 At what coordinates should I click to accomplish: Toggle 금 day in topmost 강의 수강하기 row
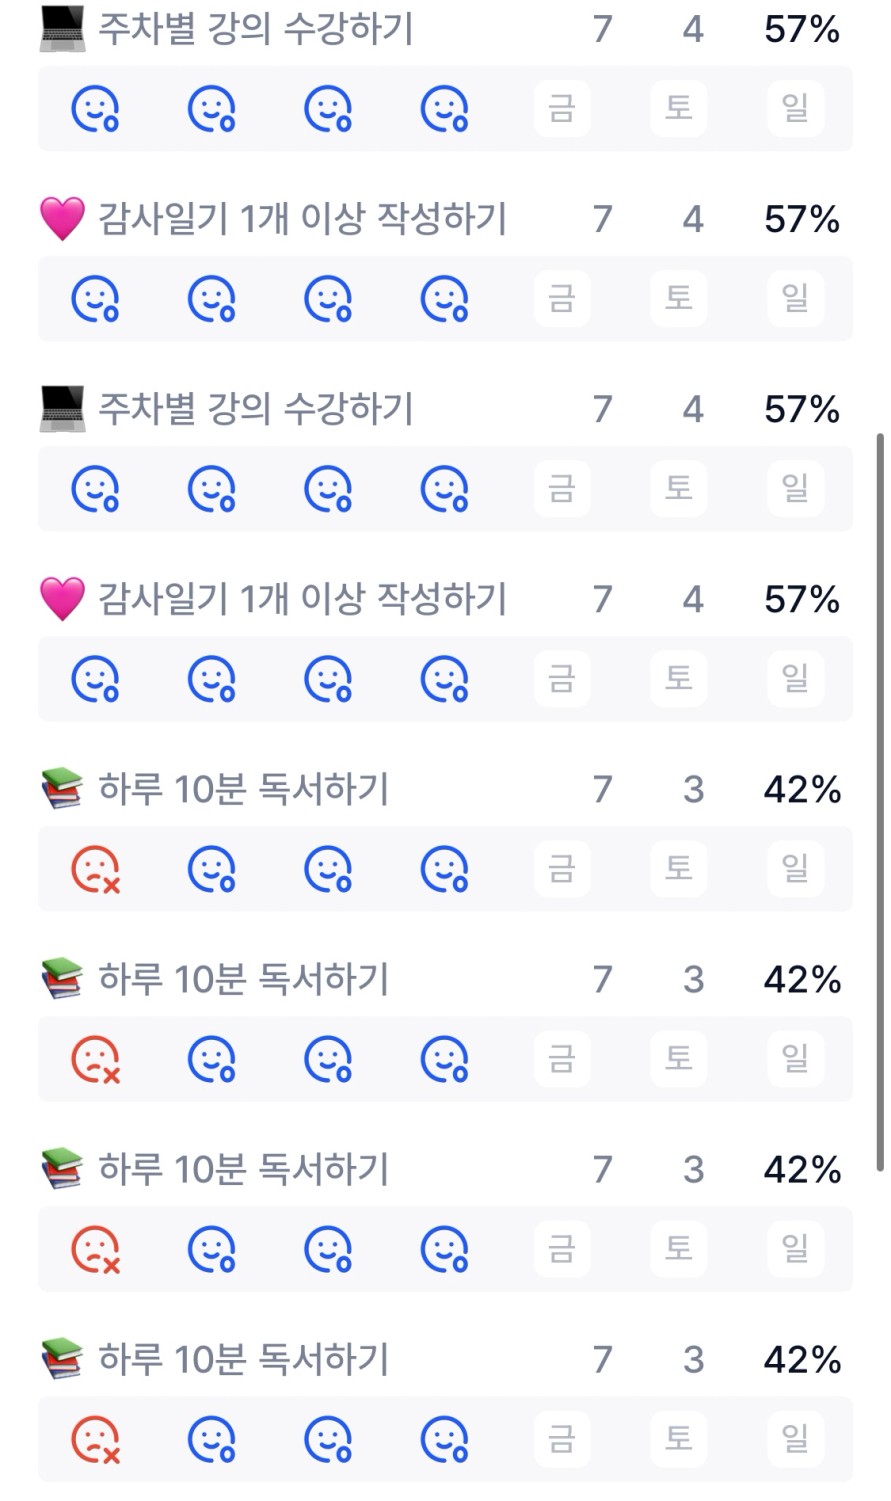pos(562,109)
